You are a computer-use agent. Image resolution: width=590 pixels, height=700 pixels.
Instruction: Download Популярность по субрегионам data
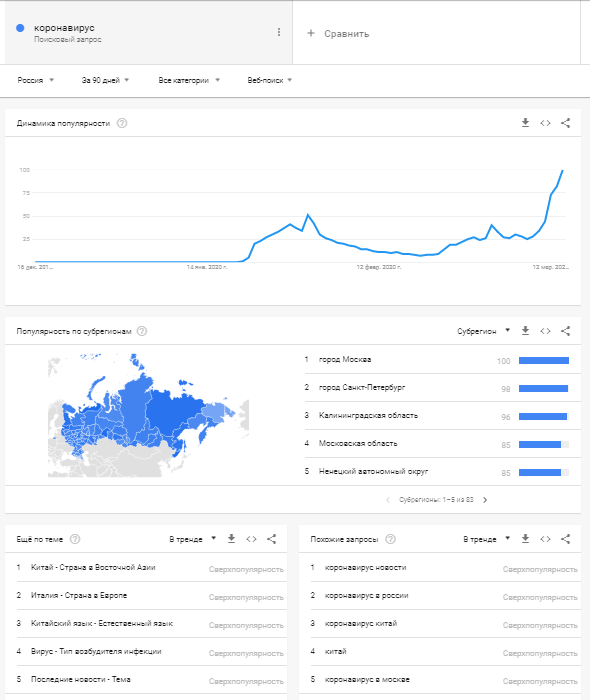525,331
